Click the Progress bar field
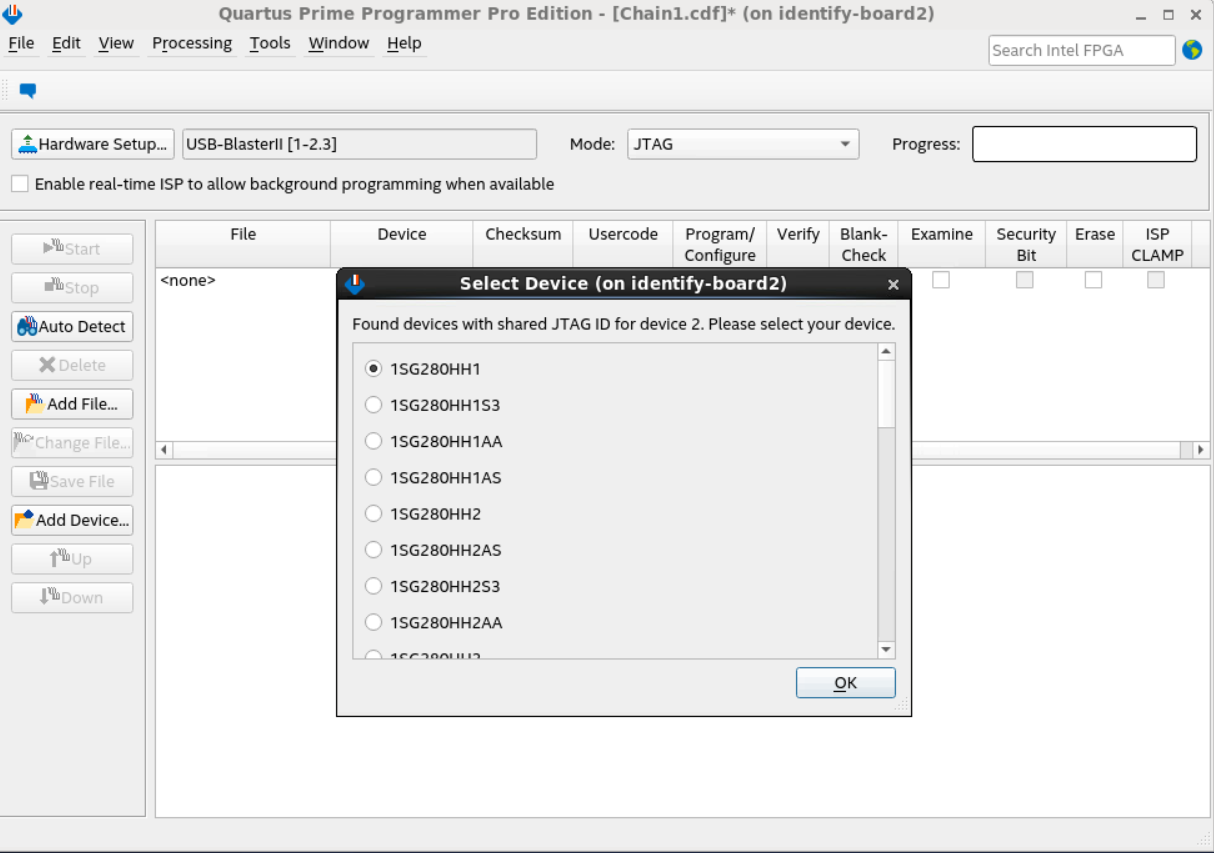 click(x=1083, y=143)
